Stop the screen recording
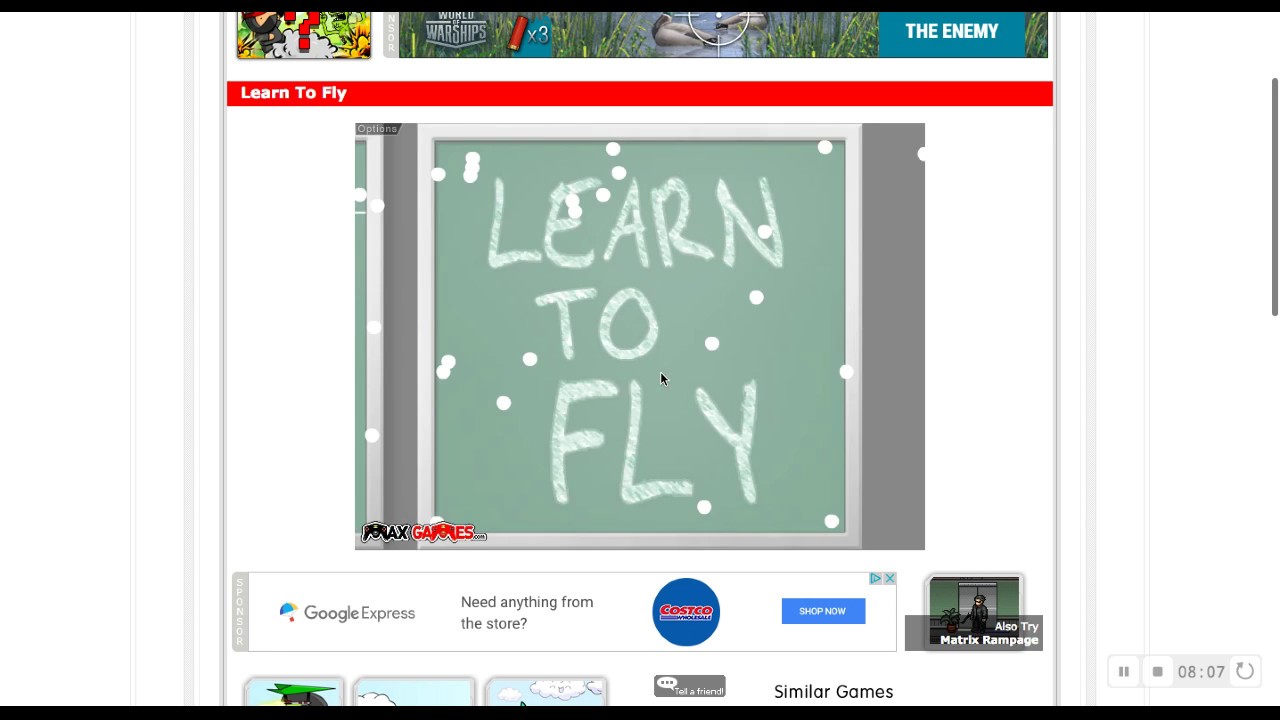Image resolution: width=1280 pixels, height=720 pixels. tap(1157, 672)
